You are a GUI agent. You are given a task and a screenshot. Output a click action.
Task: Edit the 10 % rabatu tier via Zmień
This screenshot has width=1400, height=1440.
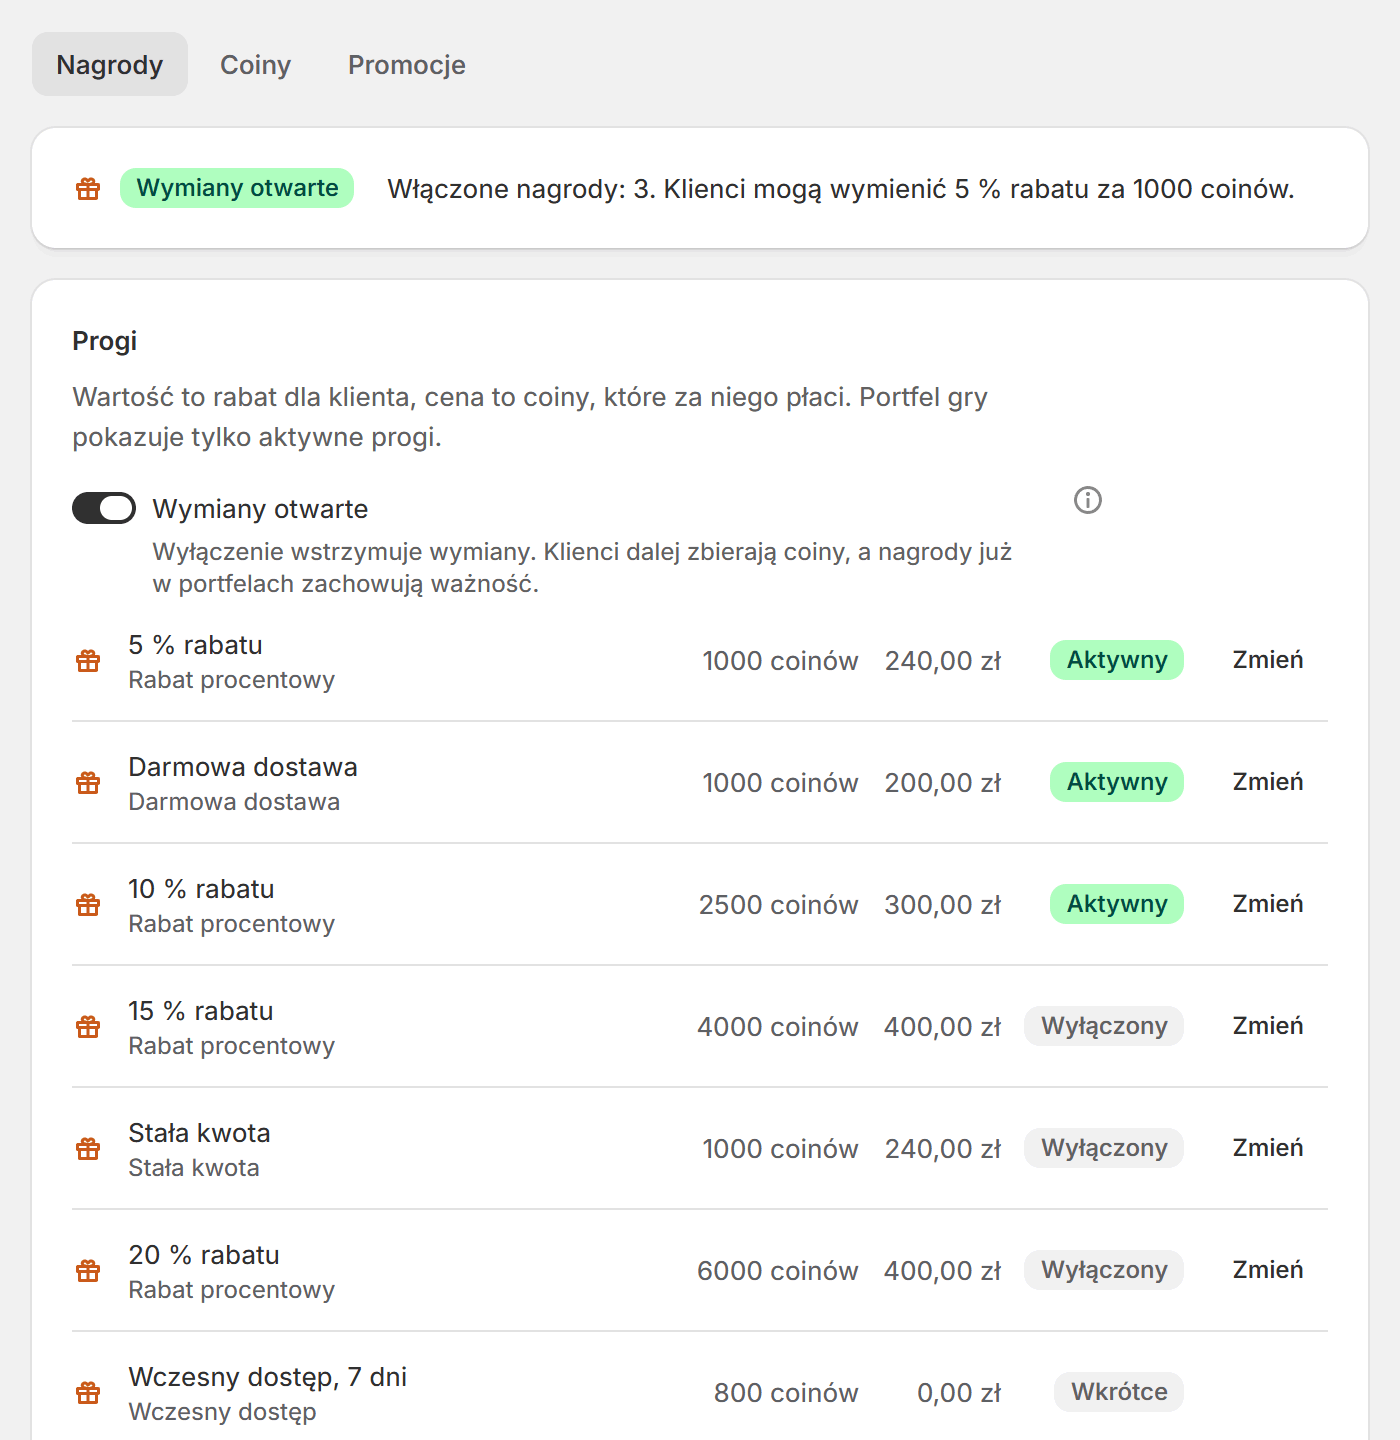1268,904
